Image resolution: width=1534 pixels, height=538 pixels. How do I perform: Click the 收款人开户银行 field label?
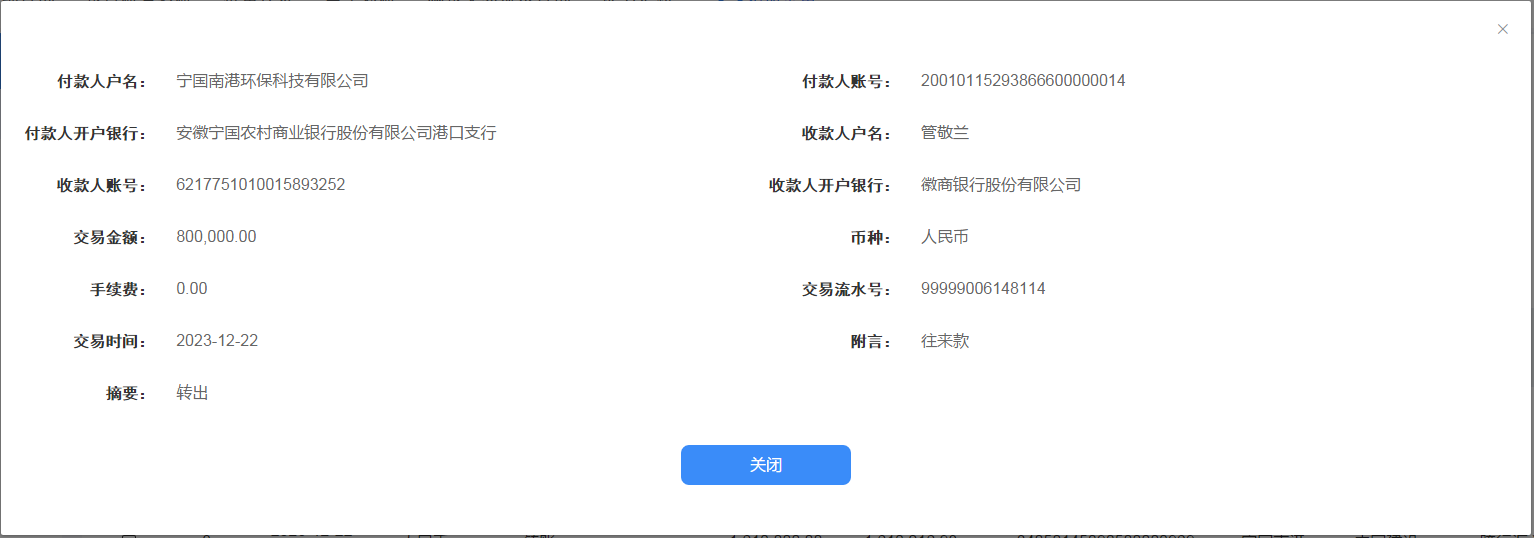click(x=830, y=186)
